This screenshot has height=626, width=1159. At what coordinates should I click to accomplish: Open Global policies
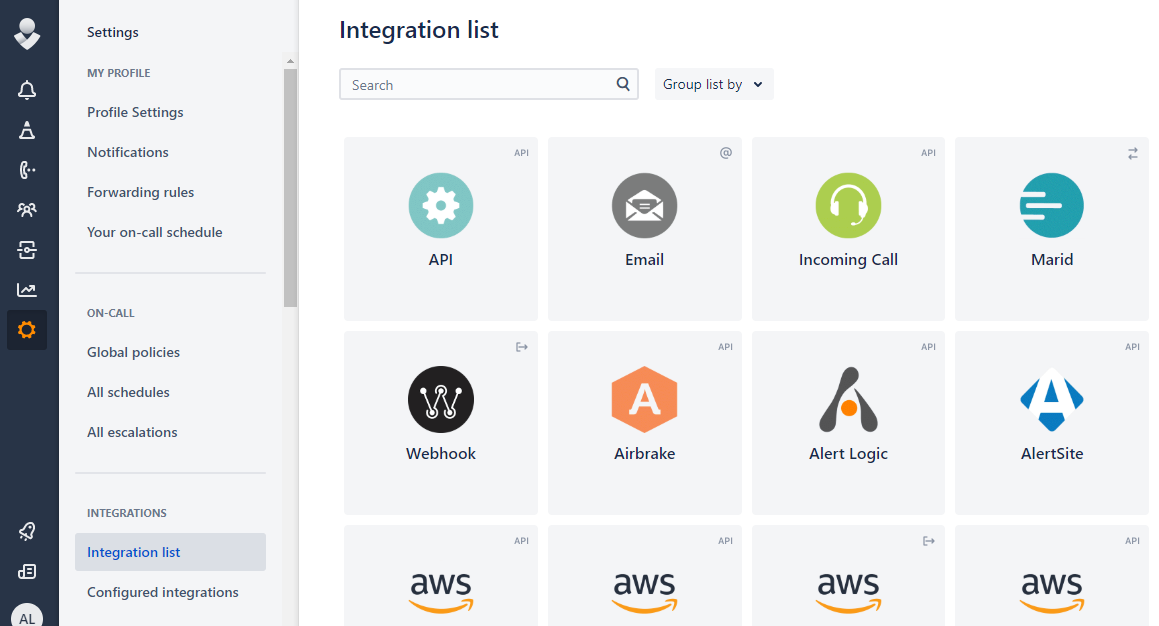pos(133,353)
